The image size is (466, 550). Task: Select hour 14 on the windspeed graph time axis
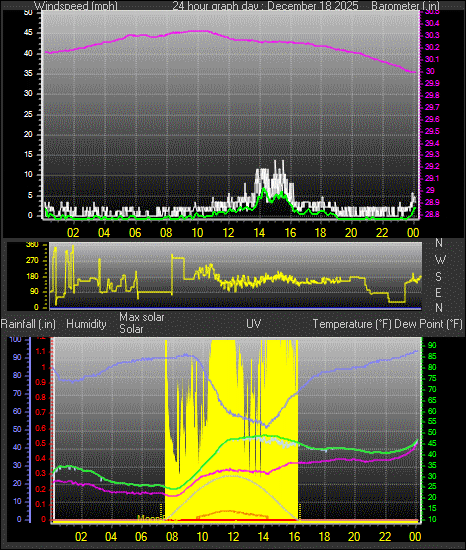click(x=259, y=233)
